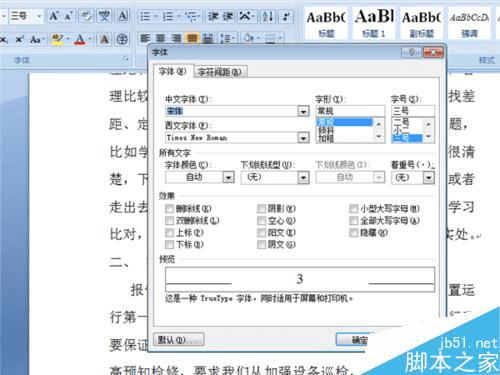This screenshot has height=375, width=500.
Task: Select 加粗 in the 字形 list
Action: tap(326, 138)
